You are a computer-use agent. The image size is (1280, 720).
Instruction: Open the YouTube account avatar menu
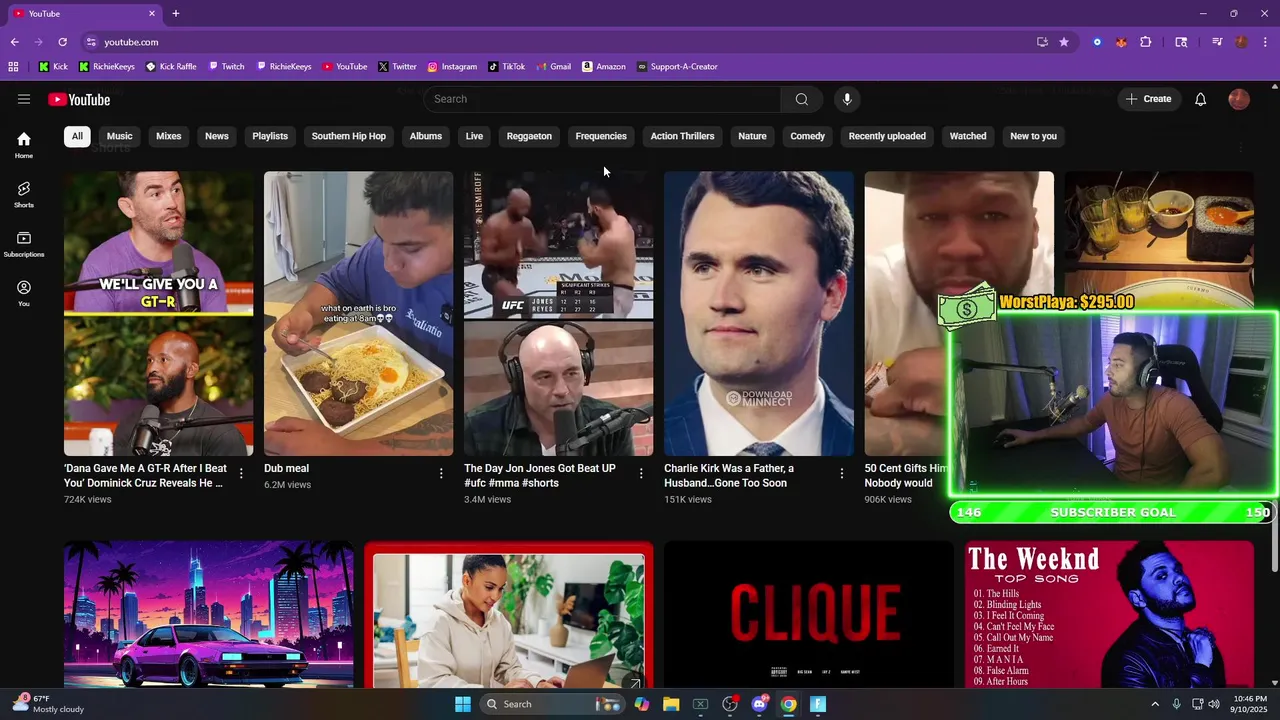(x=1239, y=99)
